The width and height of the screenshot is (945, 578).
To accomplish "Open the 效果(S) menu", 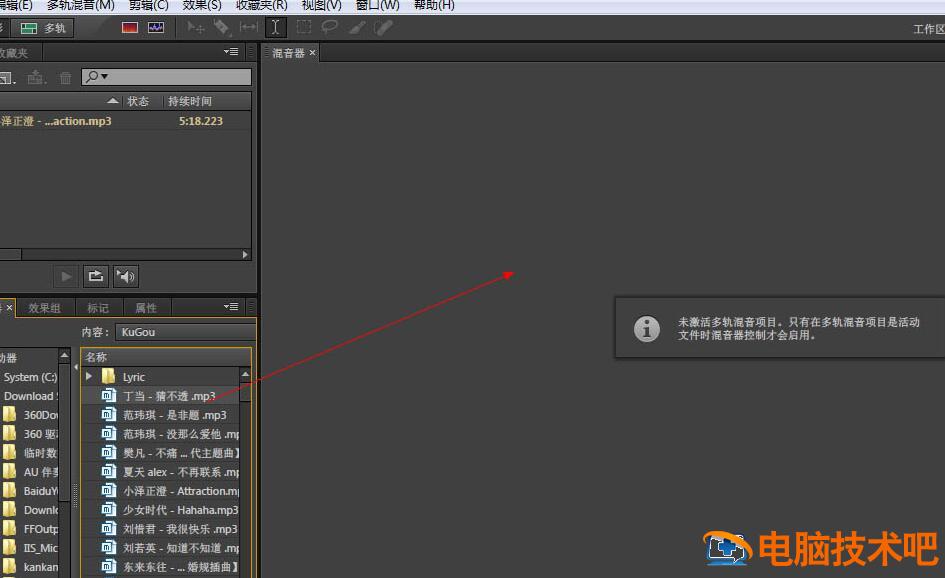I will tap(202, 5).
